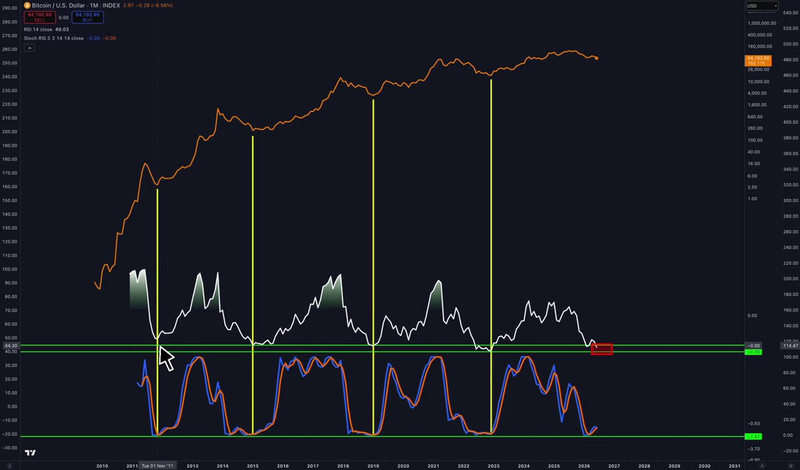The width and height of the screenshot is (800, 470).
Task: Click the 2027 label on the time axis
Action: pyautogui.click(x=614, y=466)
